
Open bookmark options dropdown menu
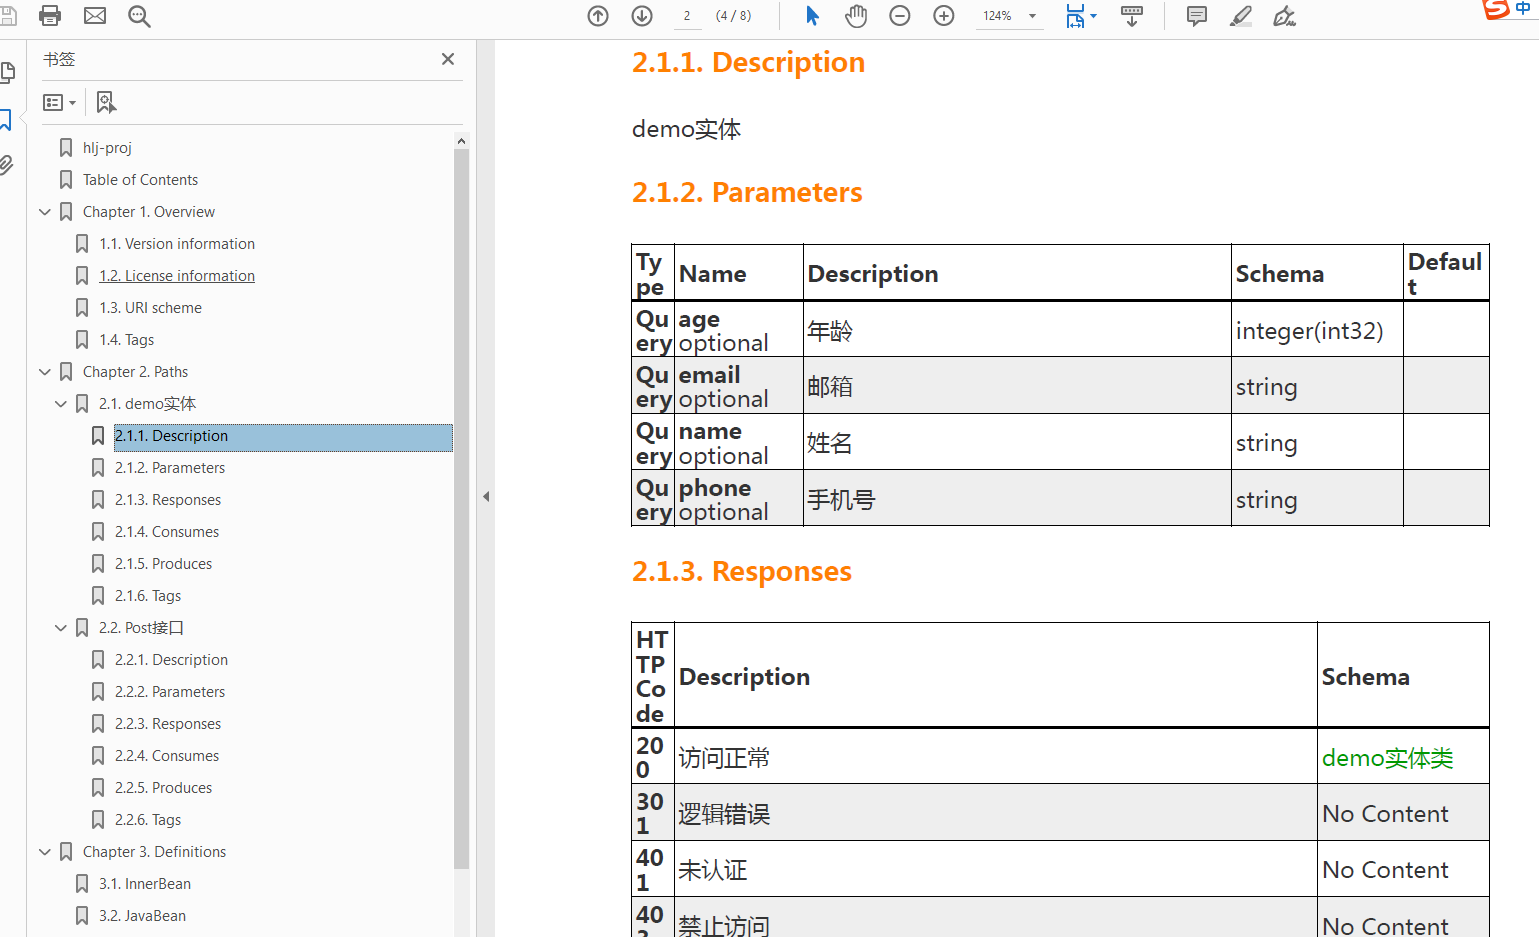(x=60, y=102)
